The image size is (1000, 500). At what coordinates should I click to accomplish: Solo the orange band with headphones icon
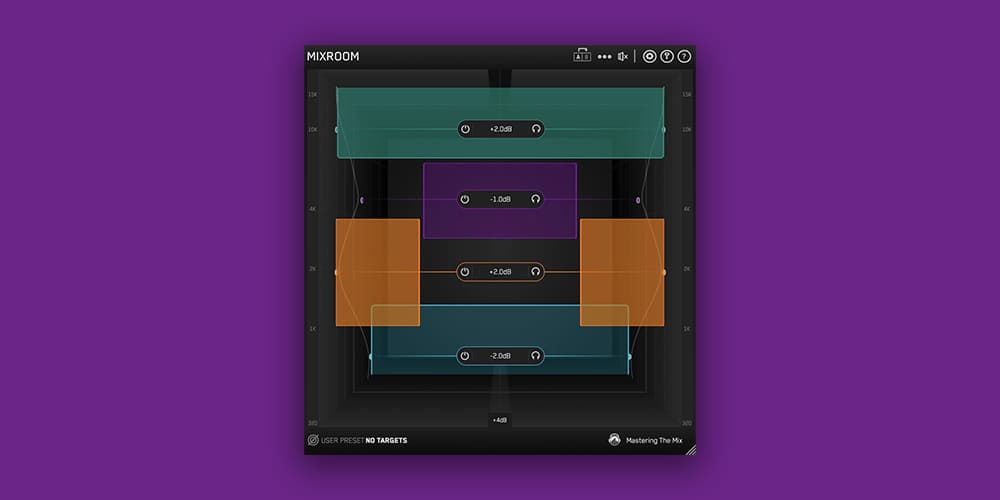click(536, 272)
